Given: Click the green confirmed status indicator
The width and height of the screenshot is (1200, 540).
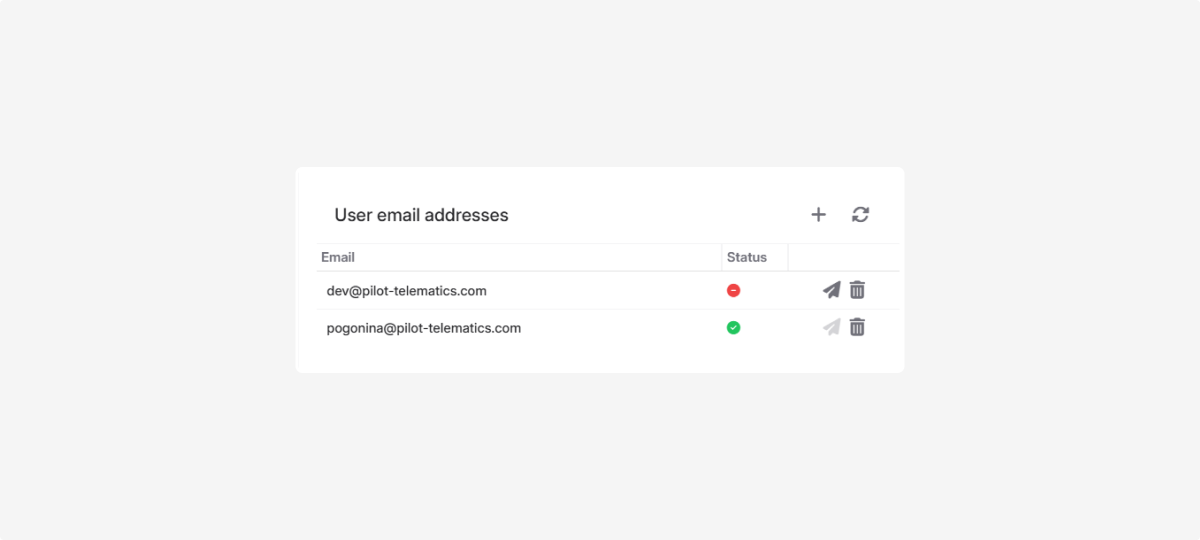Looking at the screenshot, I should (x=733, y=327).
